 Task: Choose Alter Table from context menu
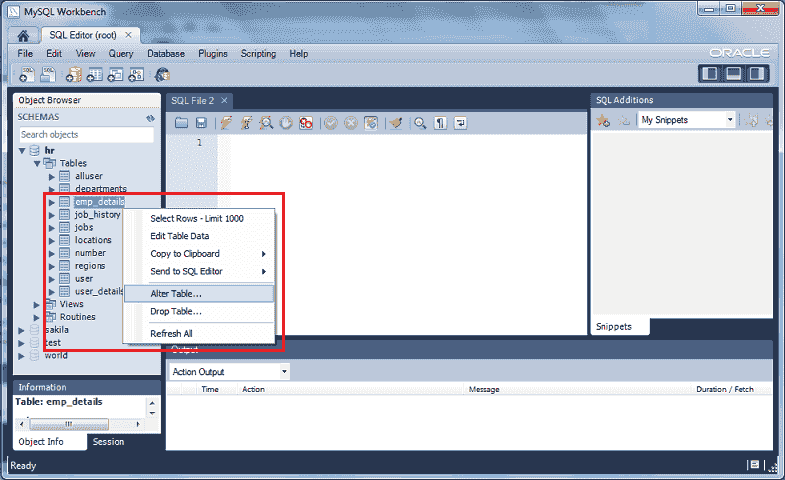[x=199, y=294]
